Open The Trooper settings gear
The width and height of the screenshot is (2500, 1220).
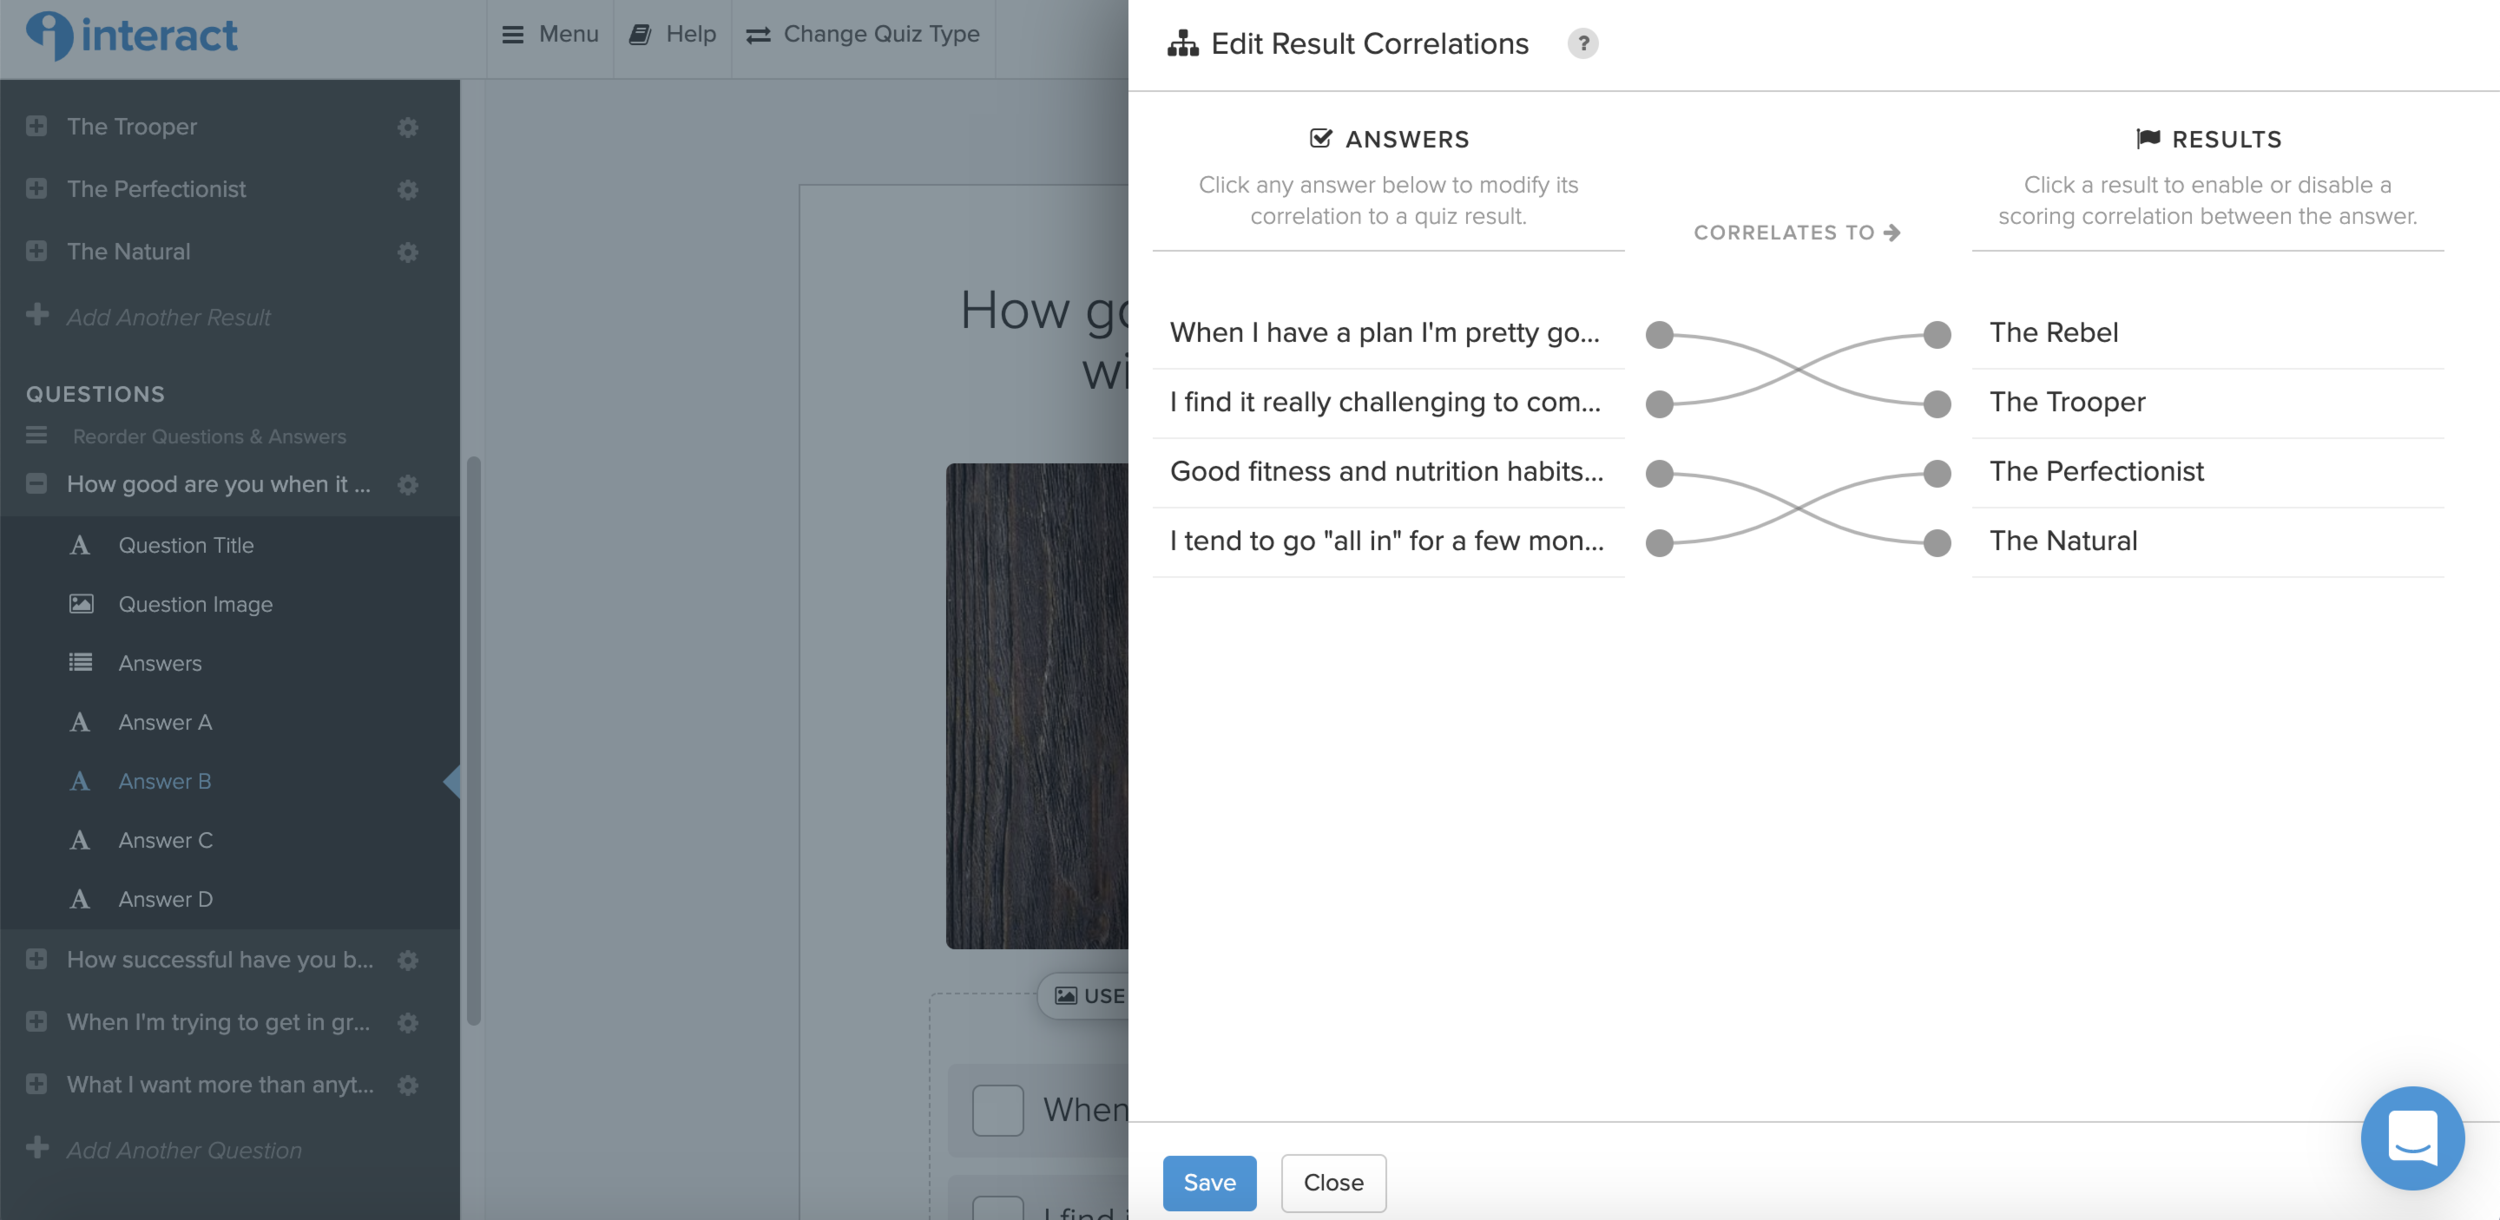[407, 127]
